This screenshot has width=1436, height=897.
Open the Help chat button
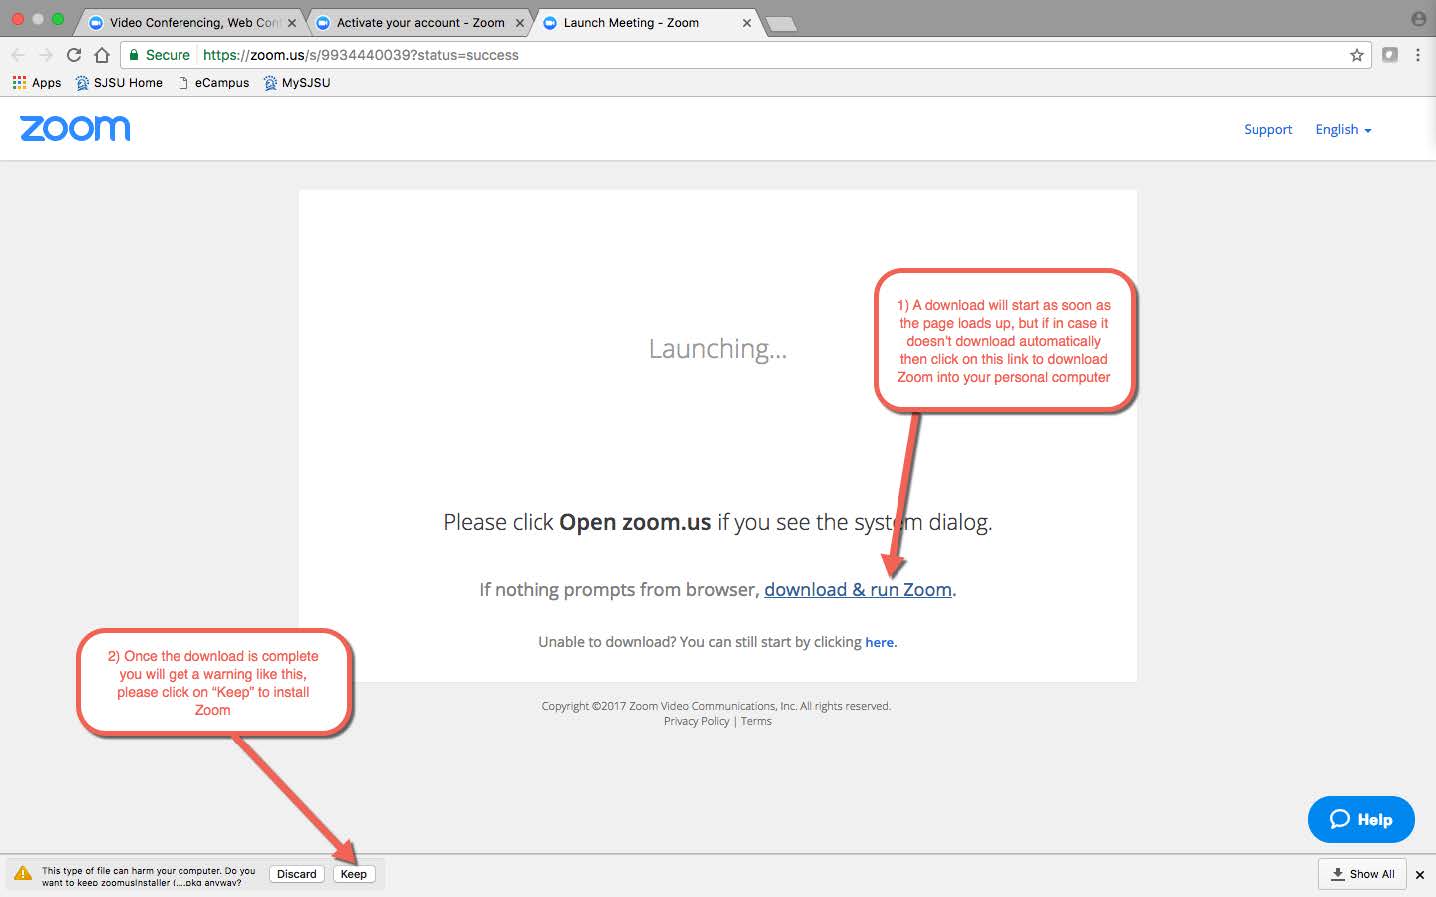point(1360,819)
